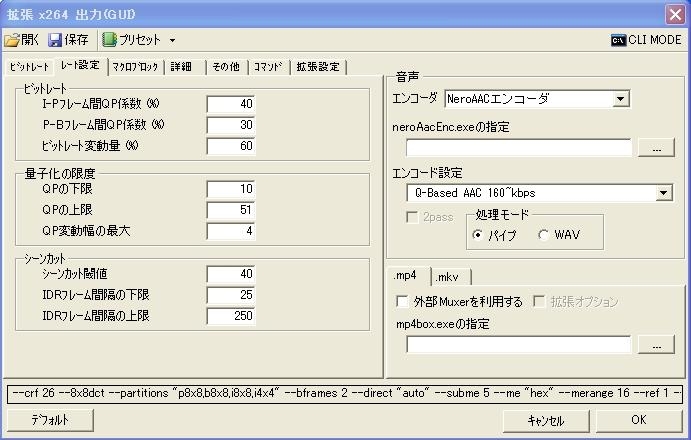Go to the その他 tab
The image size is (691, 440).
(x=227, y=67)
